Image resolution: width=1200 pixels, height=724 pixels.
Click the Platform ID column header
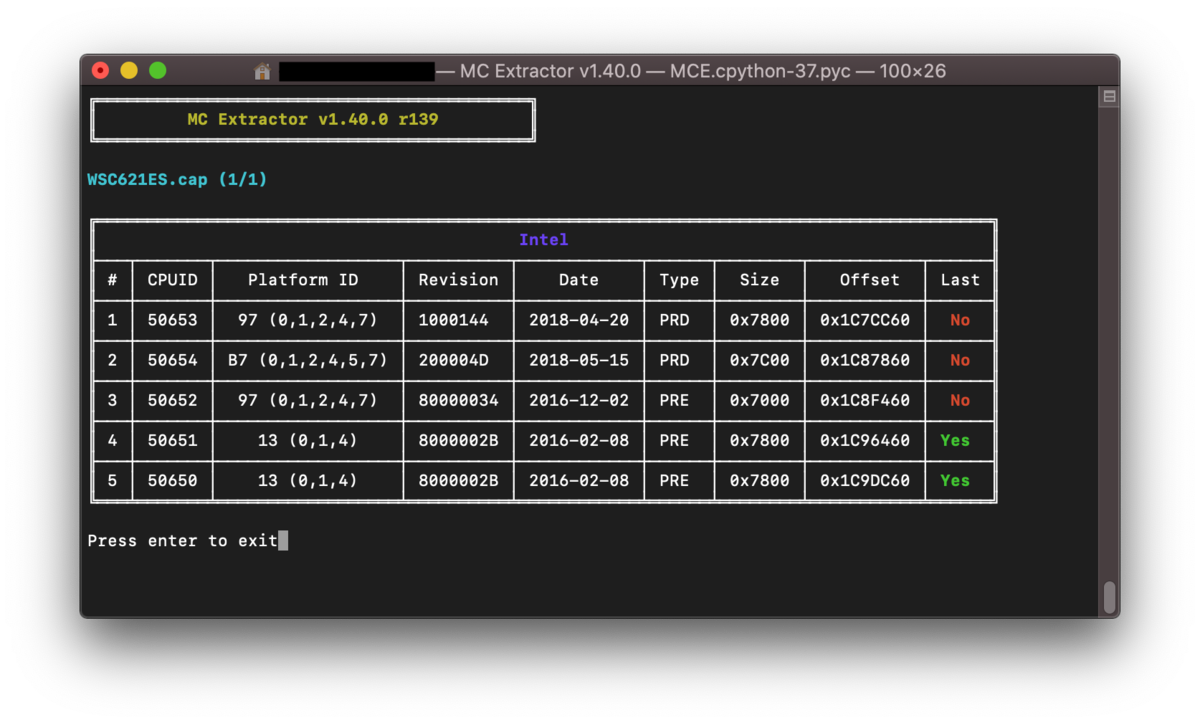pos(303,280)
